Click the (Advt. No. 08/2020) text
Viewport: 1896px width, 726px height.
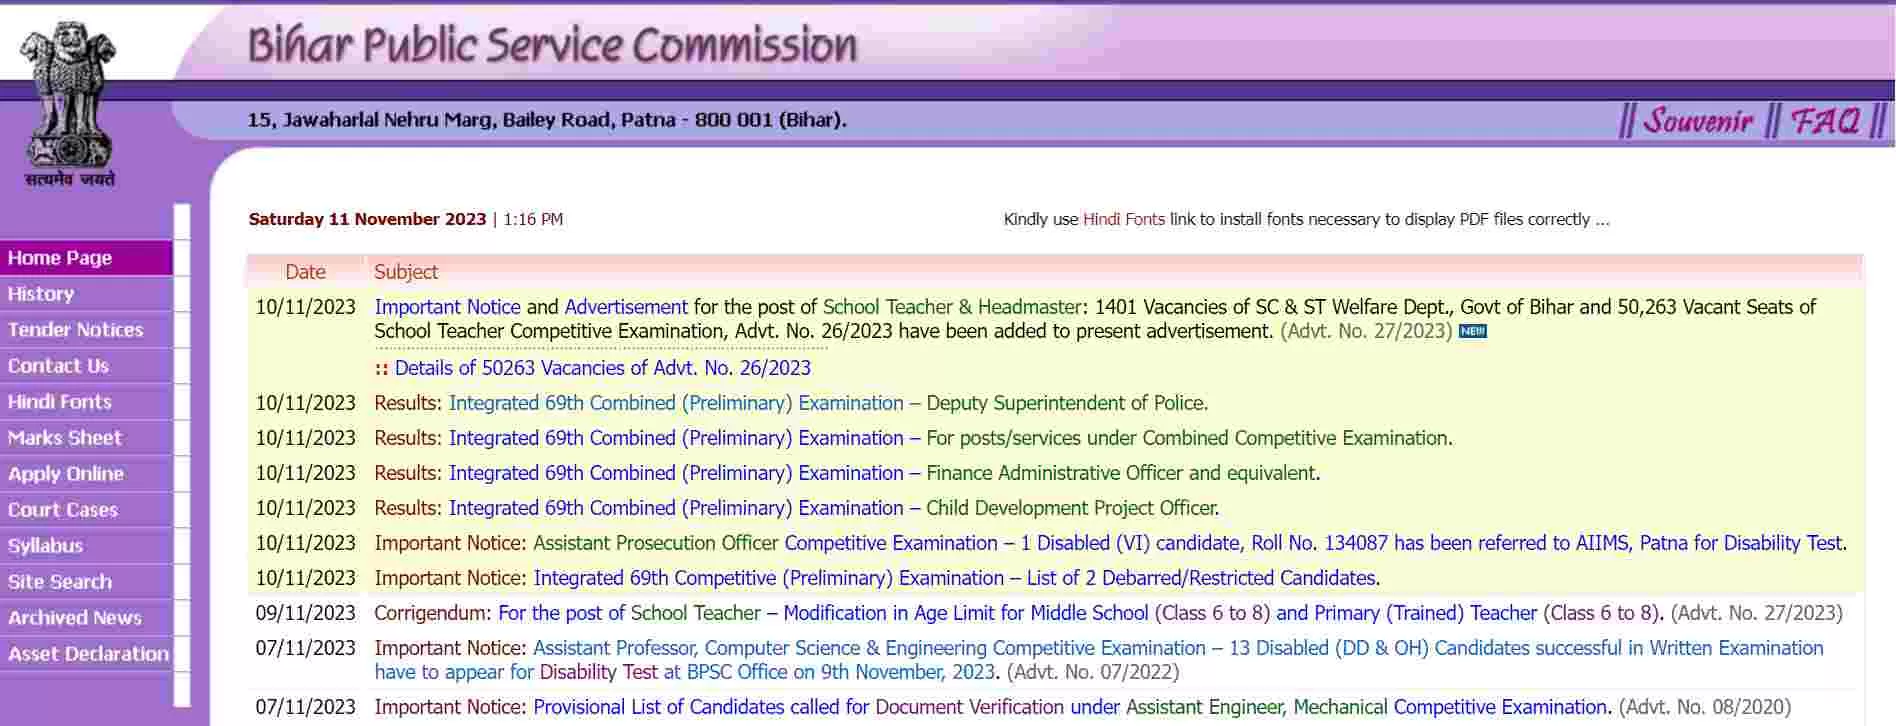point(1705,707)
